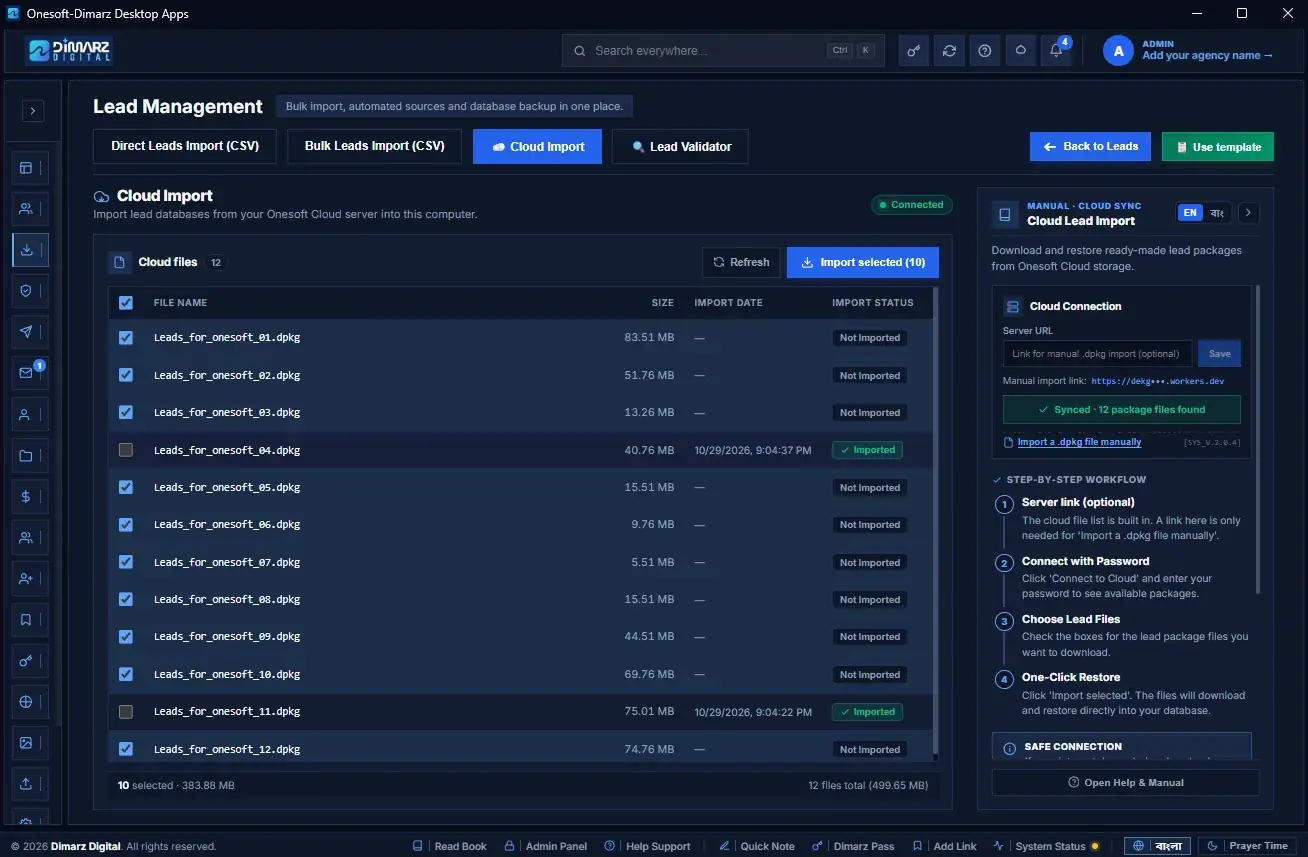Screen dimensions: 1308x857
Task: Click the Server URL input field
Action: click(1097, 353)
